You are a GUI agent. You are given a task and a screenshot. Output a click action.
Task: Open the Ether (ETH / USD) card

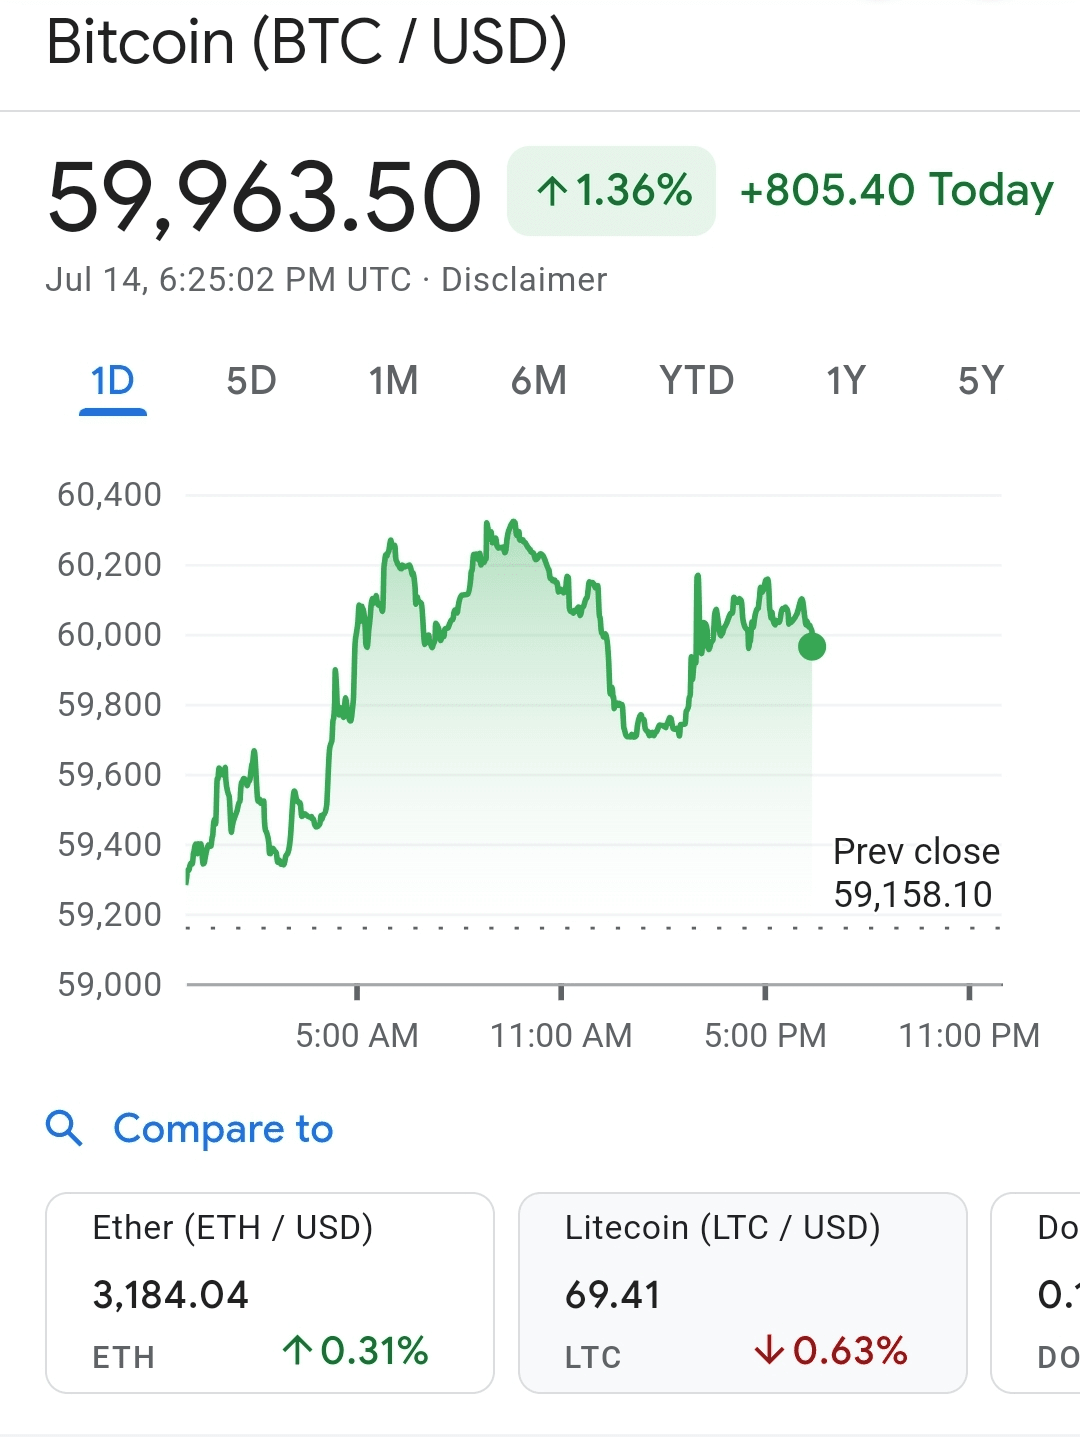pos(270,1292)
